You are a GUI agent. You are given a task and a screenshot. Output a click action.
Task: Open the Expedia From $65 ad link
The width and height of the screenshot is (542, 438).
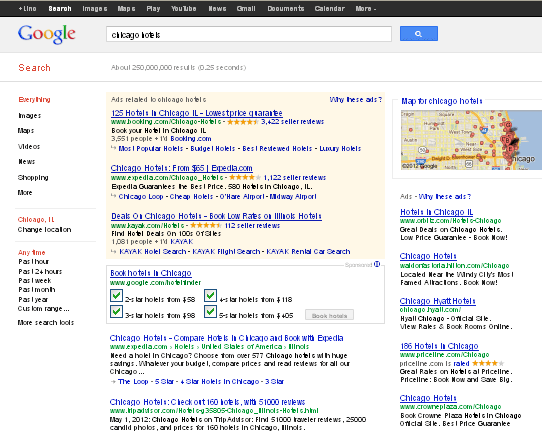coord(181,168)
